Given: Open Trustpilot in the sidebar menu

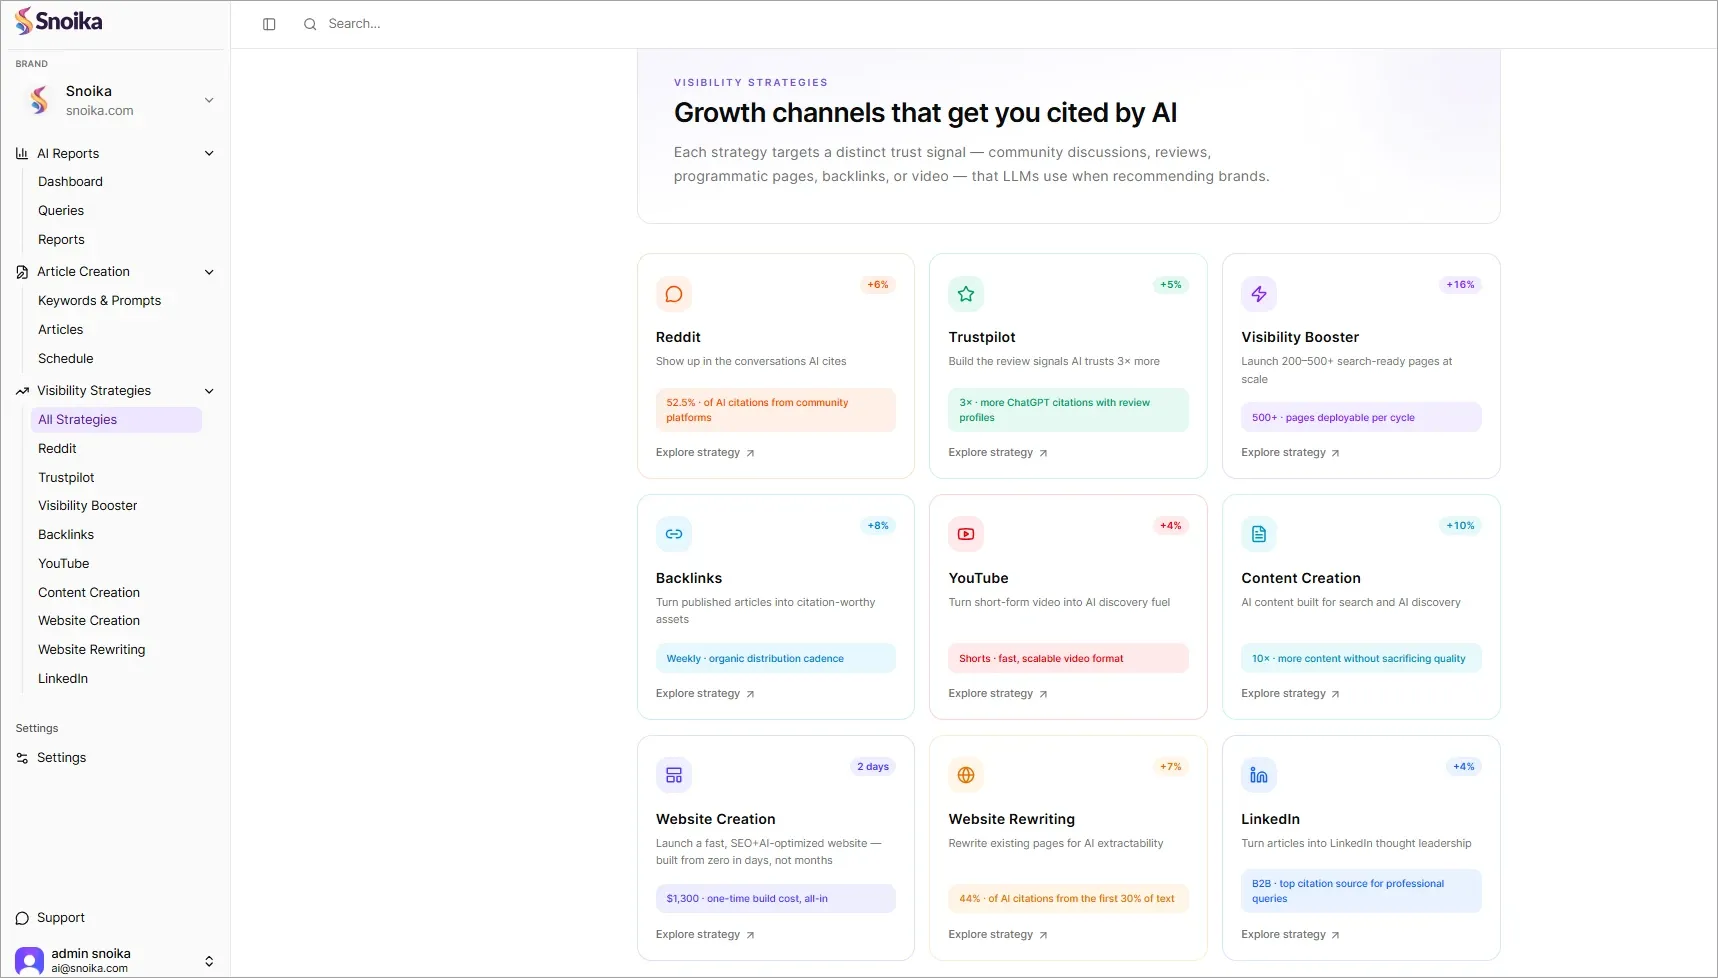Looking at the screenshot, I should click(x=66, y=478).
